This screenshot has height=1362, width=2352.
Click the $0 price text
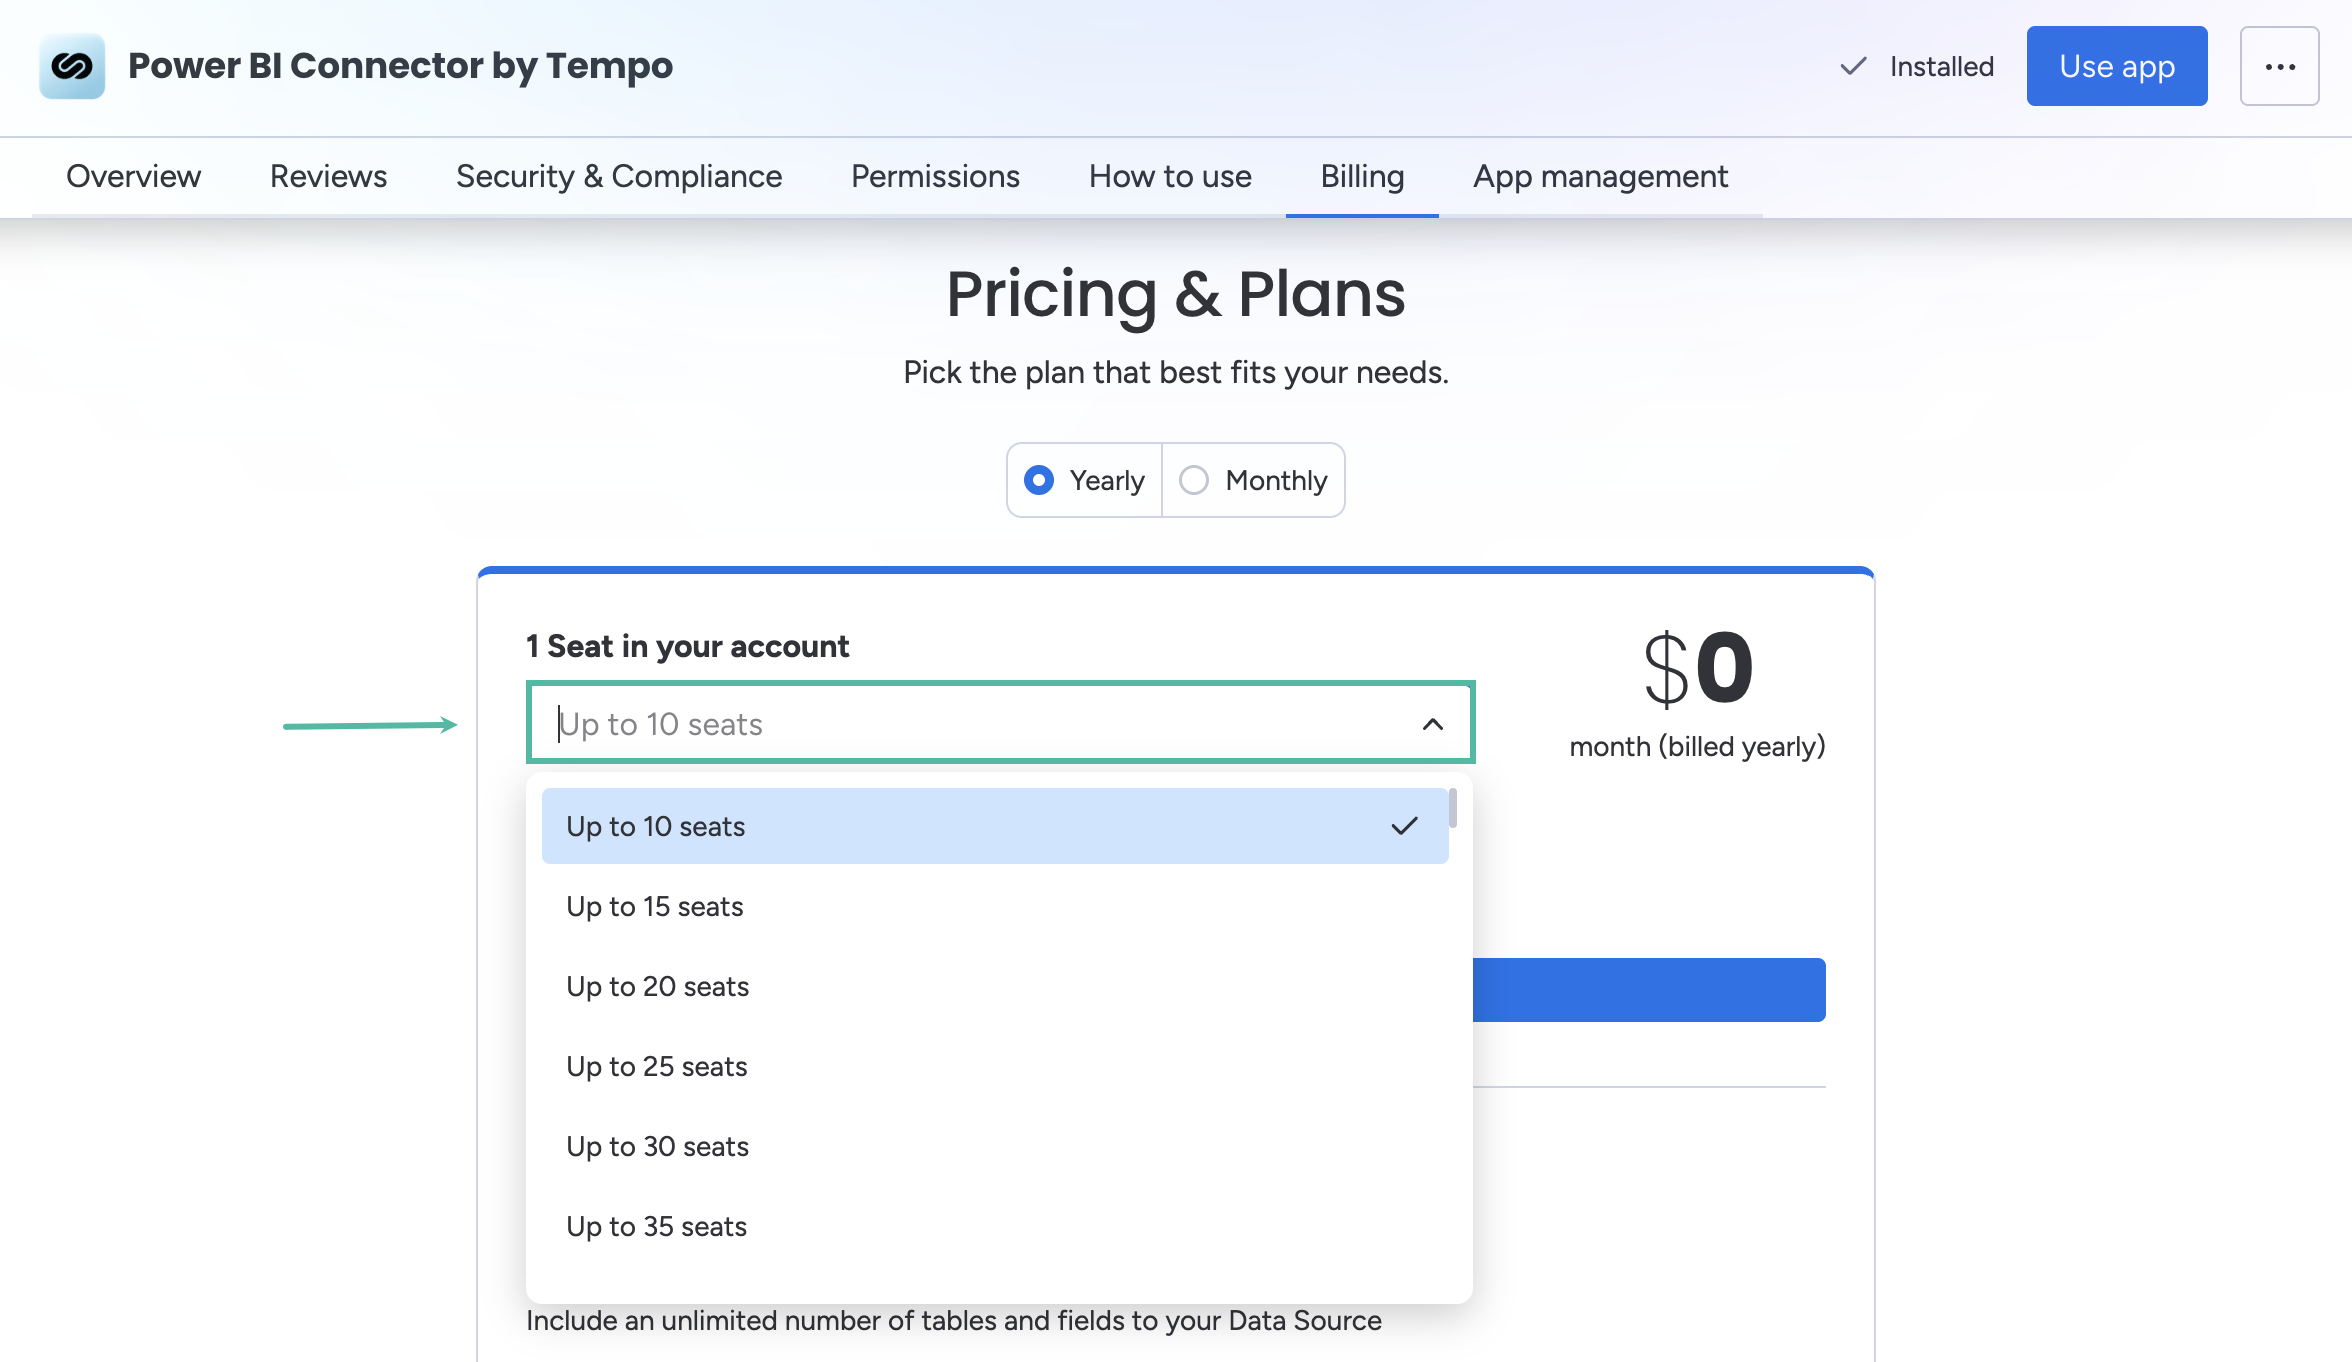point(1698,668)
